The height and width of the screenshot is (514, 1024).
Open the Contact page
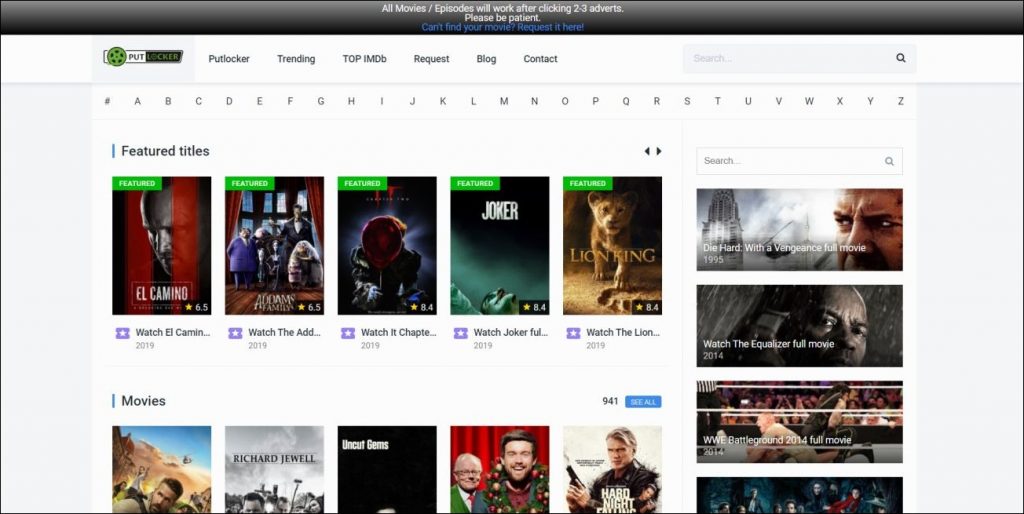click(x=540, y=59)
